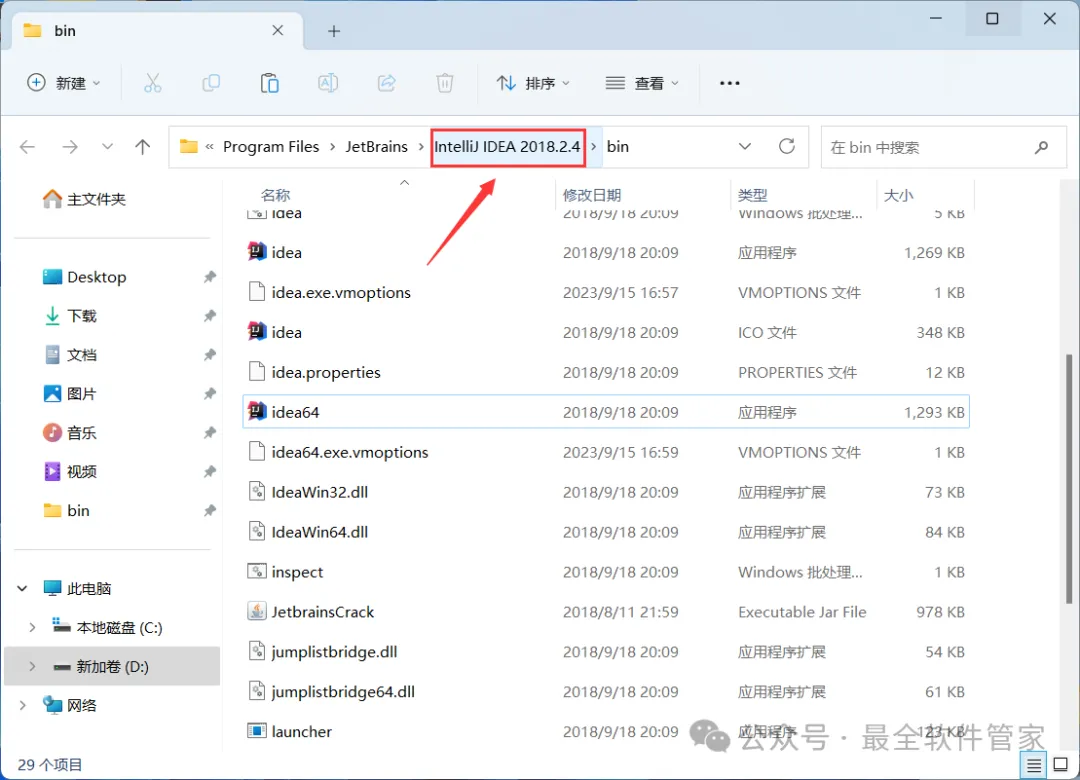
Task: Click the Share icon in the toolbar
Action: (386, 83)
